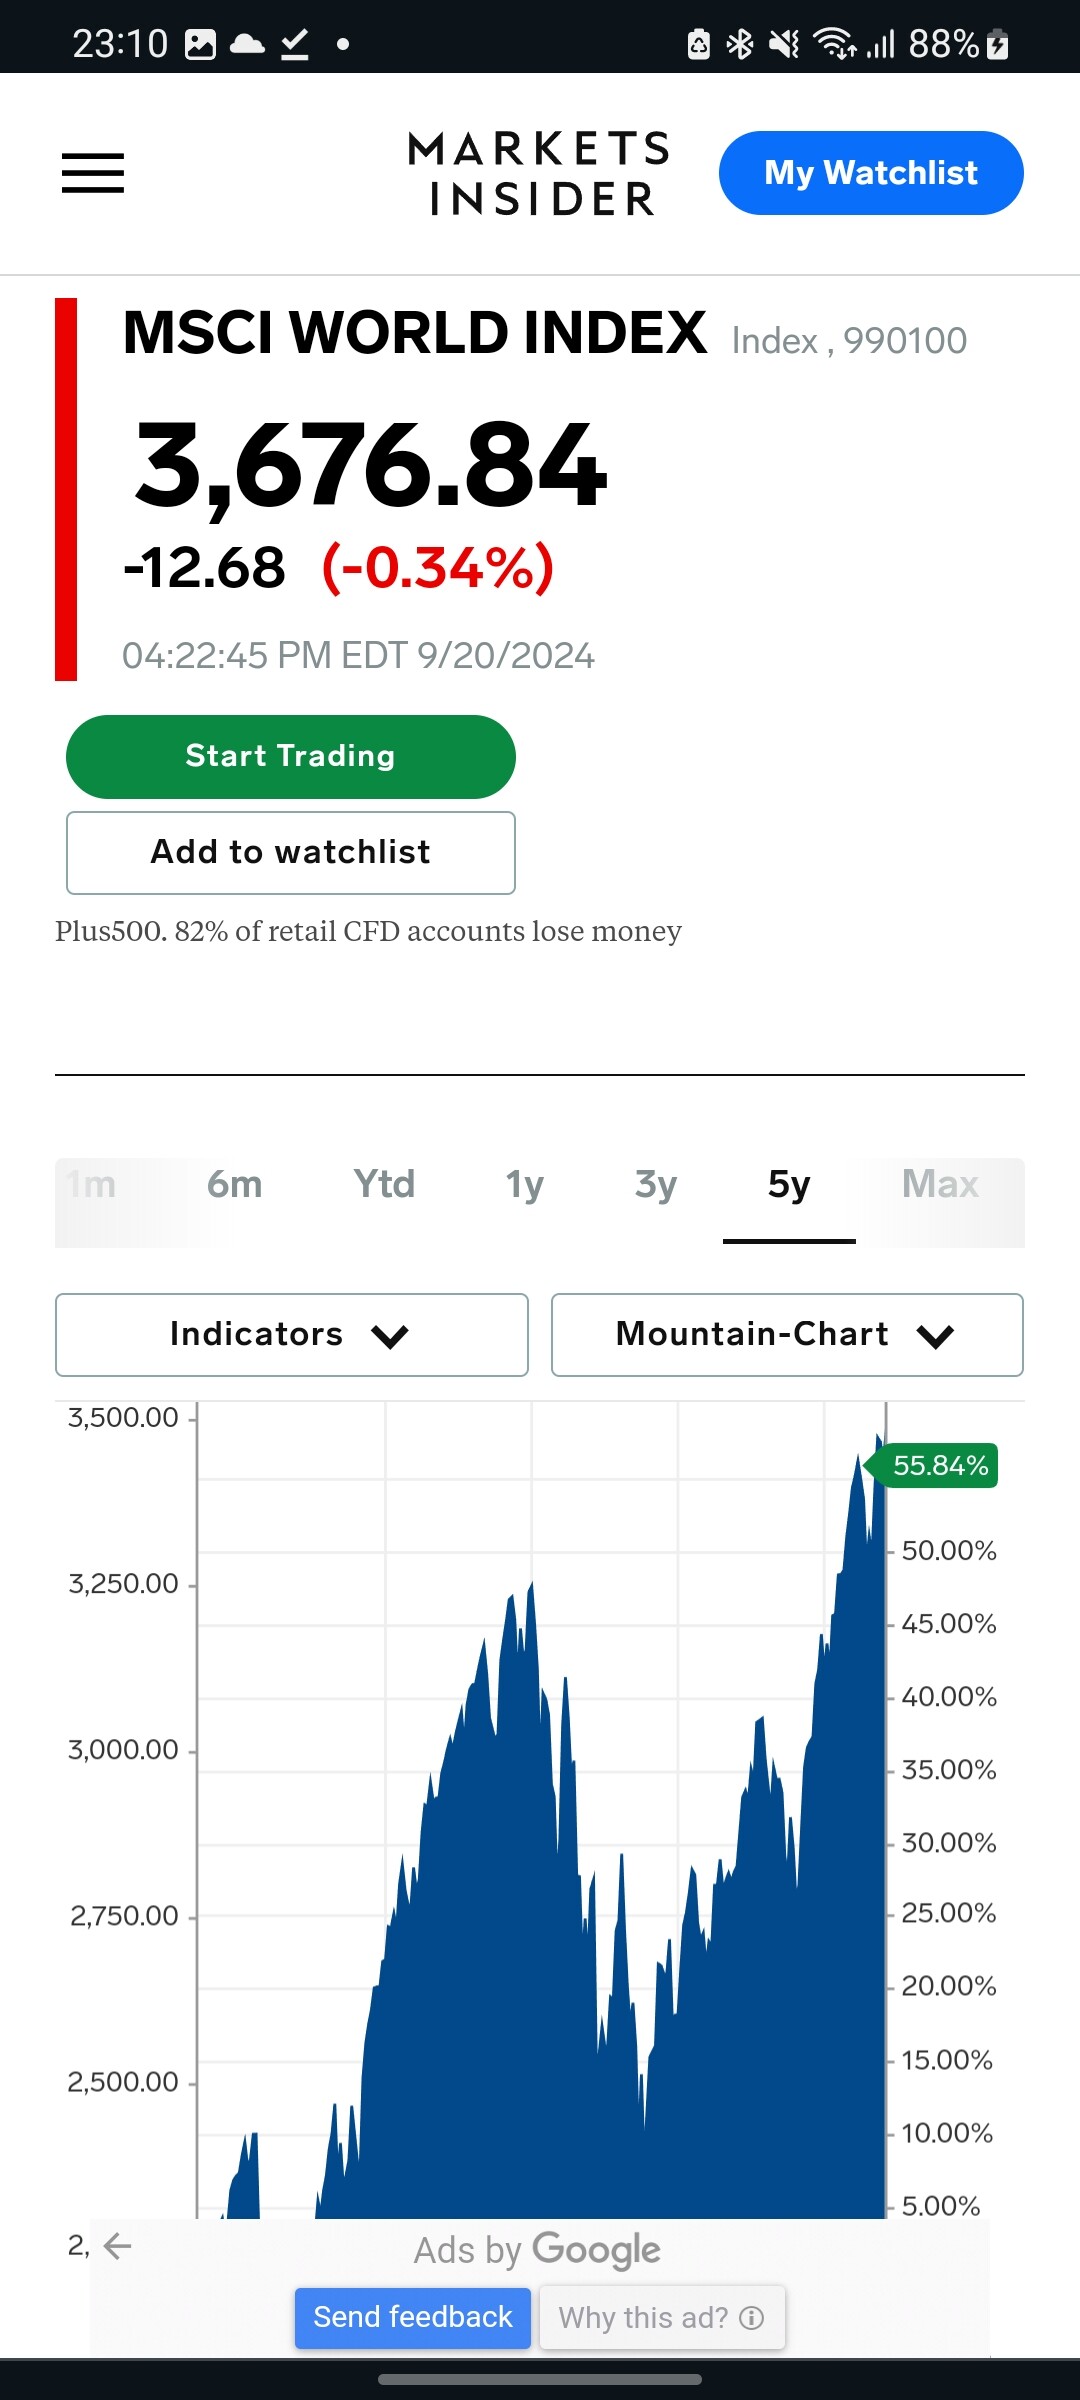Image resolution: width=1080 pixels, height=2400 pixels.
Task: Show the Max chart range
Action: point(940,1185)
